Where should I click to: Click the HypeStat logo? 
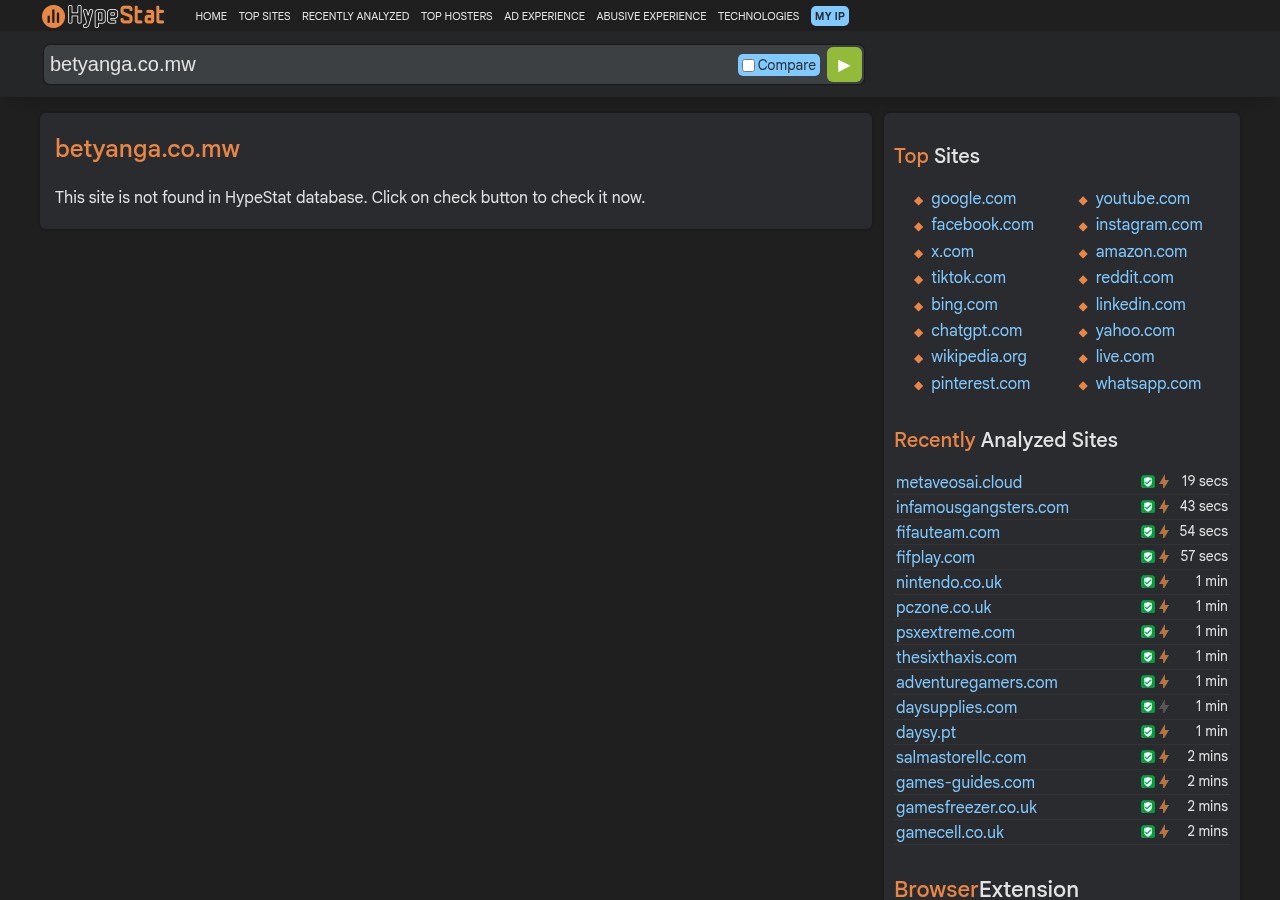click(x=103, y=15)
